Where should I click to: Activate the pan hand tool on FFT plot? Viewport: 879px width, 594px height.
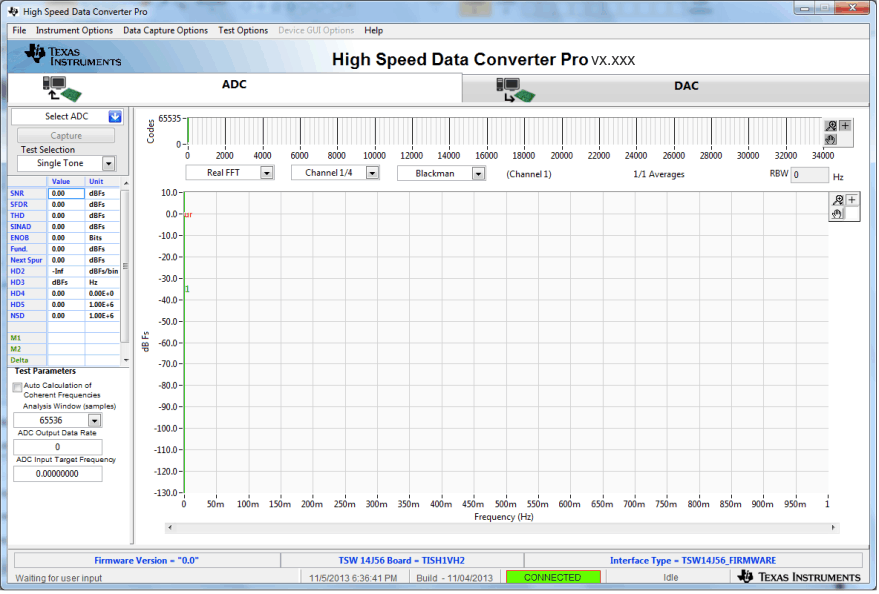tap(838, 213)
